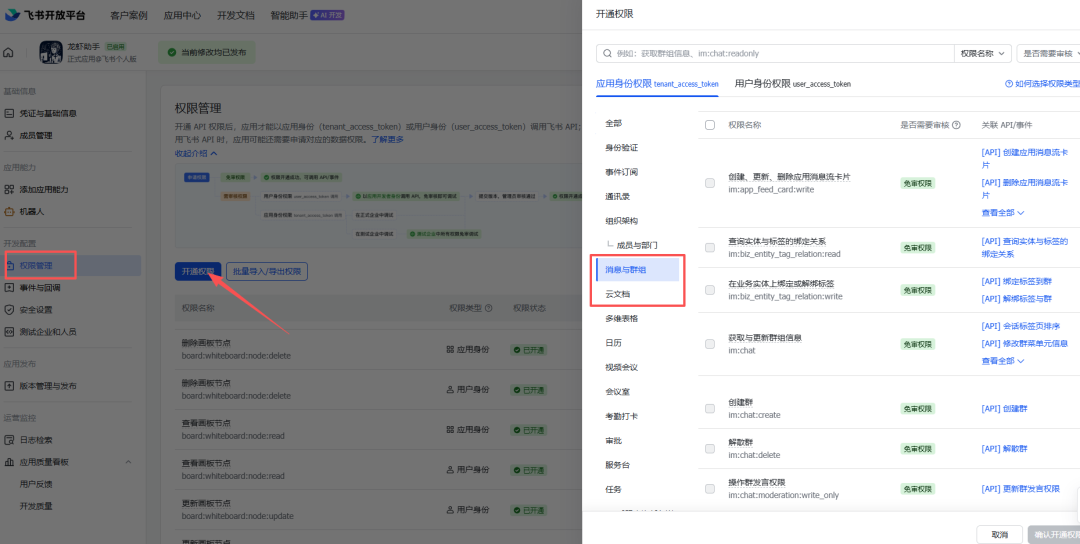Toggle the select-all checkbox beside 权限名称 header
This screenshot has width=1080, height=544.
point(710,125)
